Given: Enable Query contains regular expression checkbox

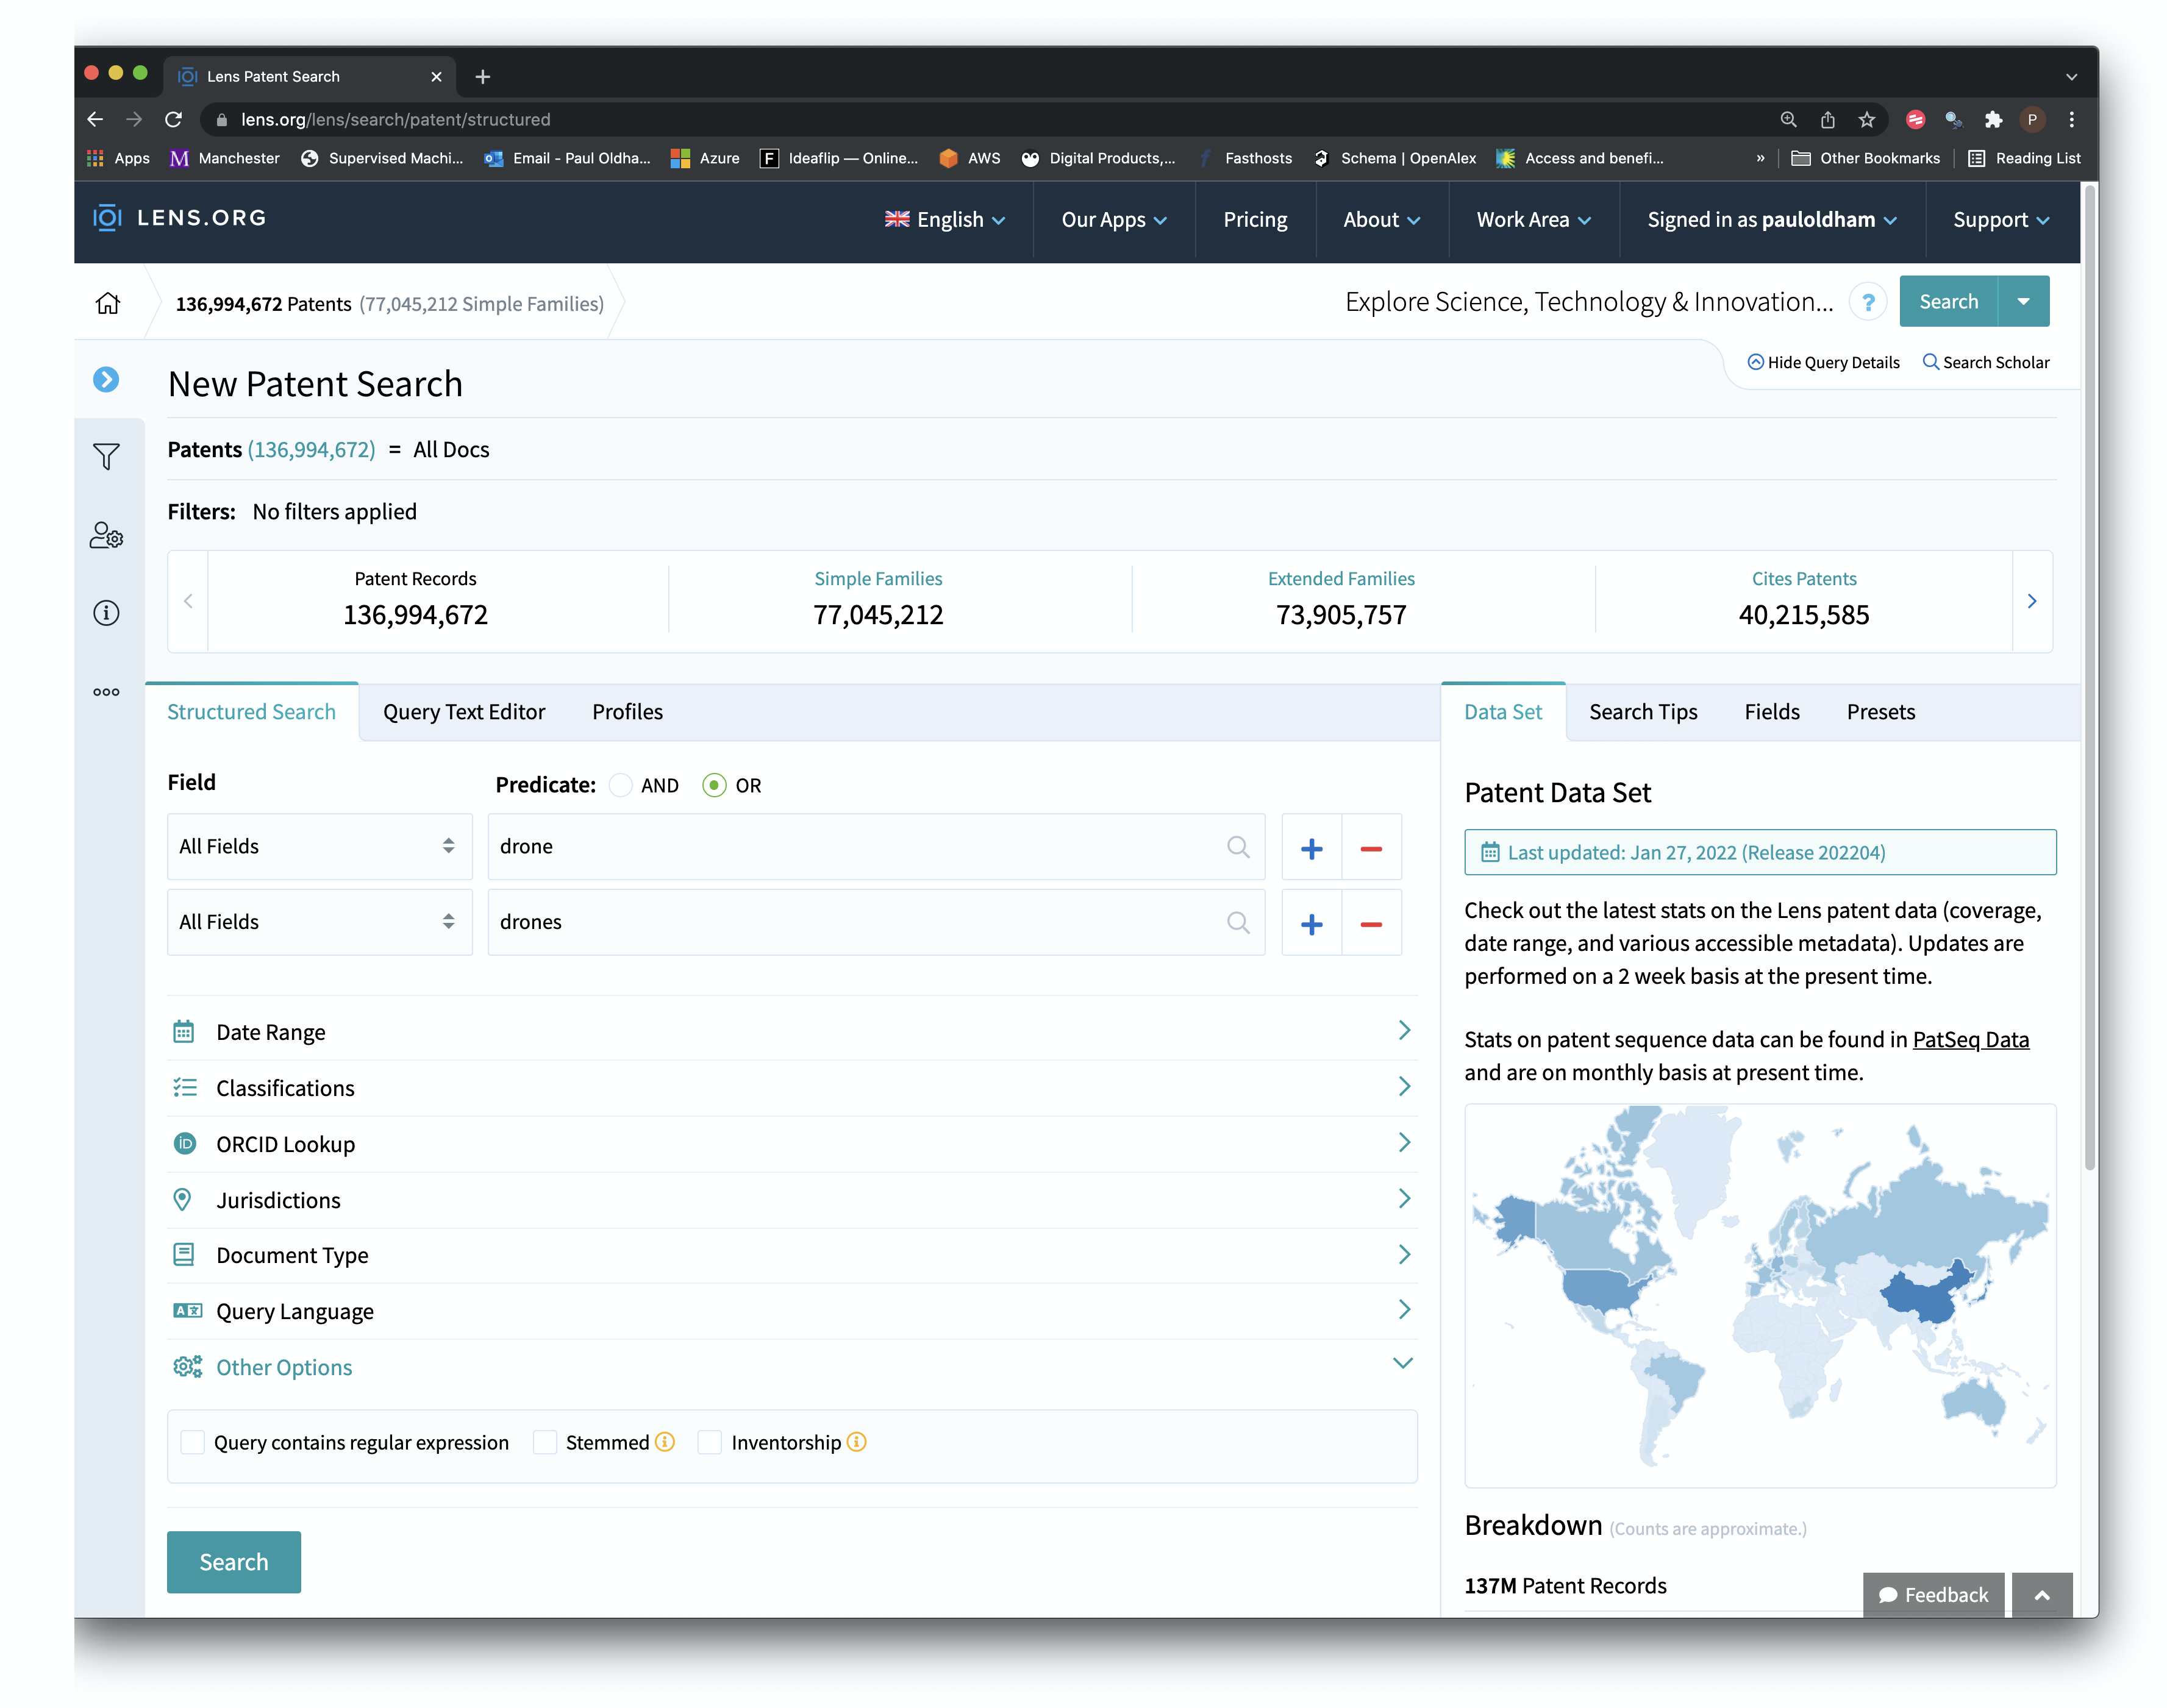Looking at the screenshot, I should [192, 1442].
